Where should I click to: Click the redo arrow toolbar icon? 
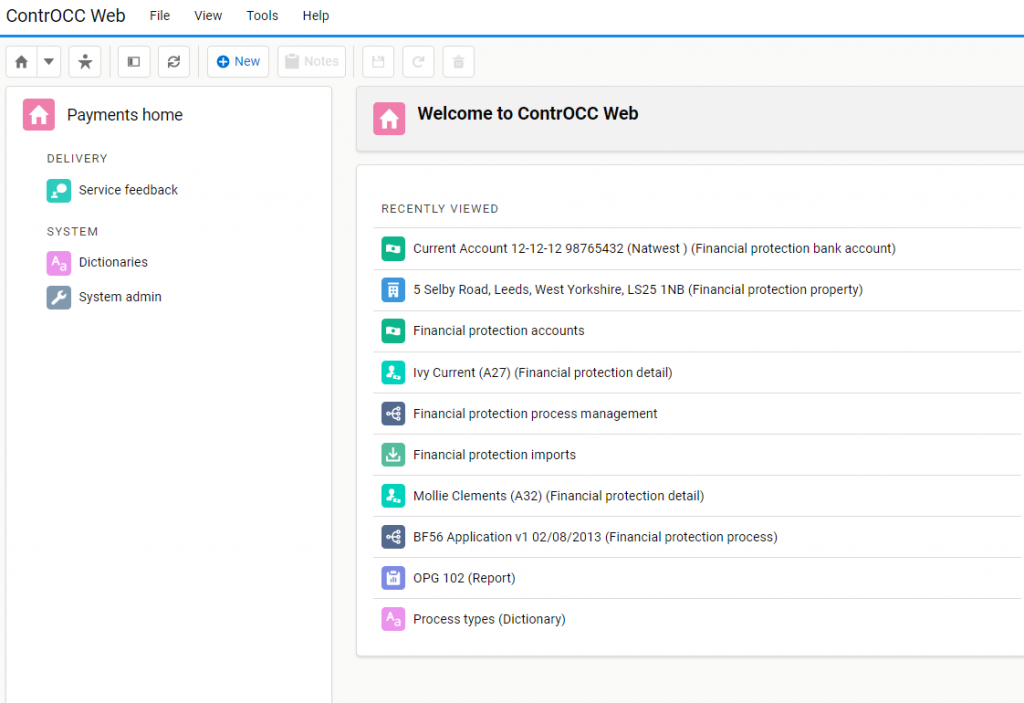point(419,62)
